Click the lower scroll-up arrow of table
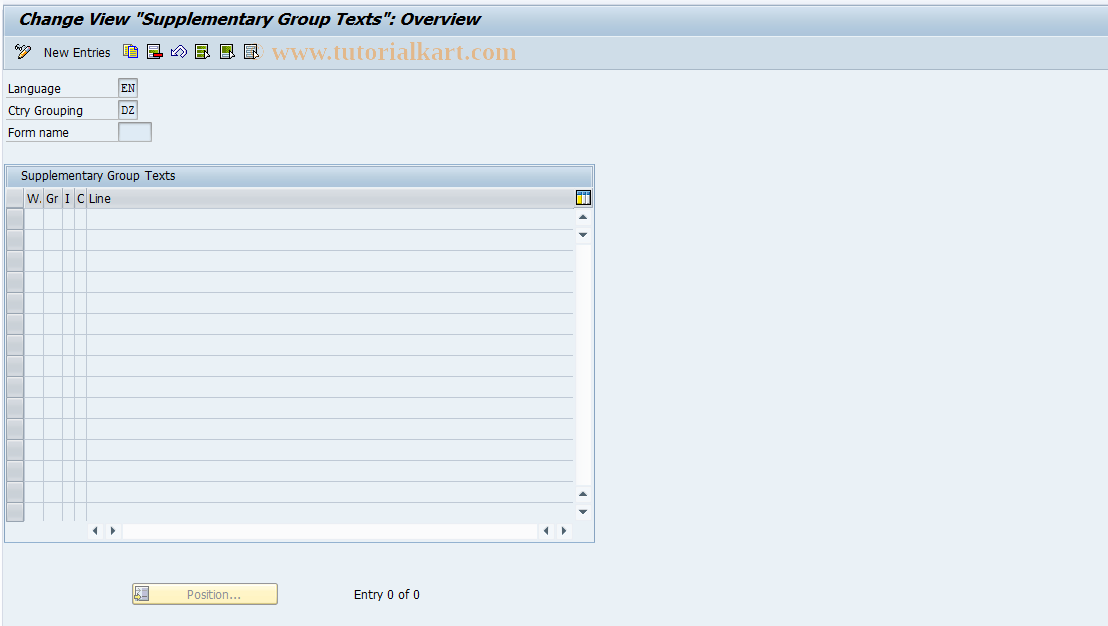The image size is (1108, 626). (583, 494)
